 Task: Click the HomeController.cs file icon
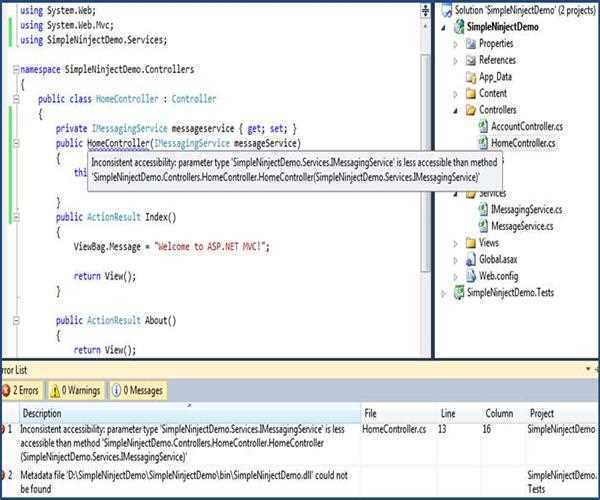click(482, 143)
